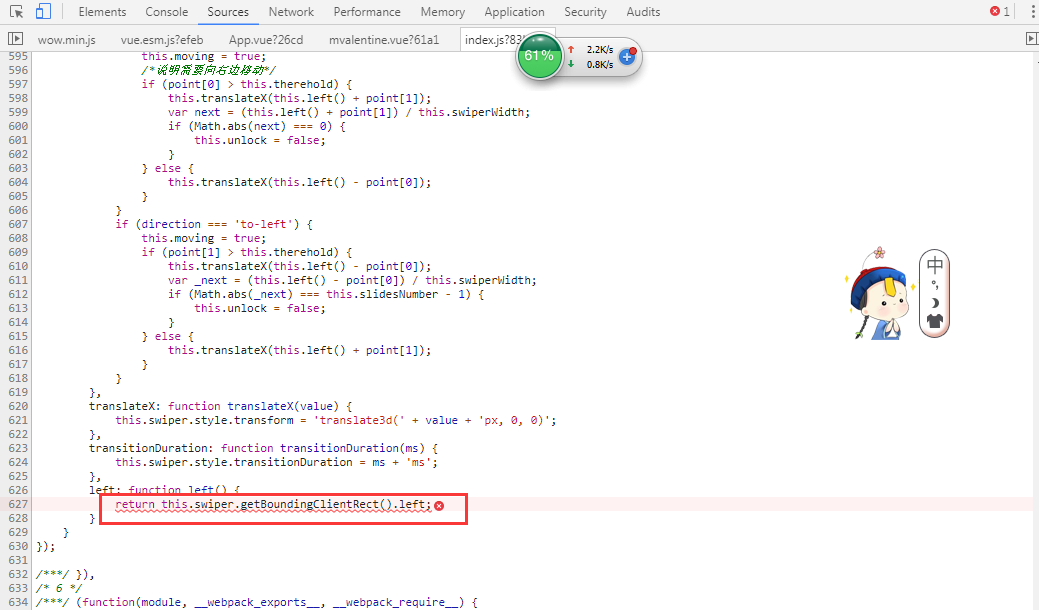The image size is (1039, 610).
Task: Select the Sources tab
Action: coord(228,12)
